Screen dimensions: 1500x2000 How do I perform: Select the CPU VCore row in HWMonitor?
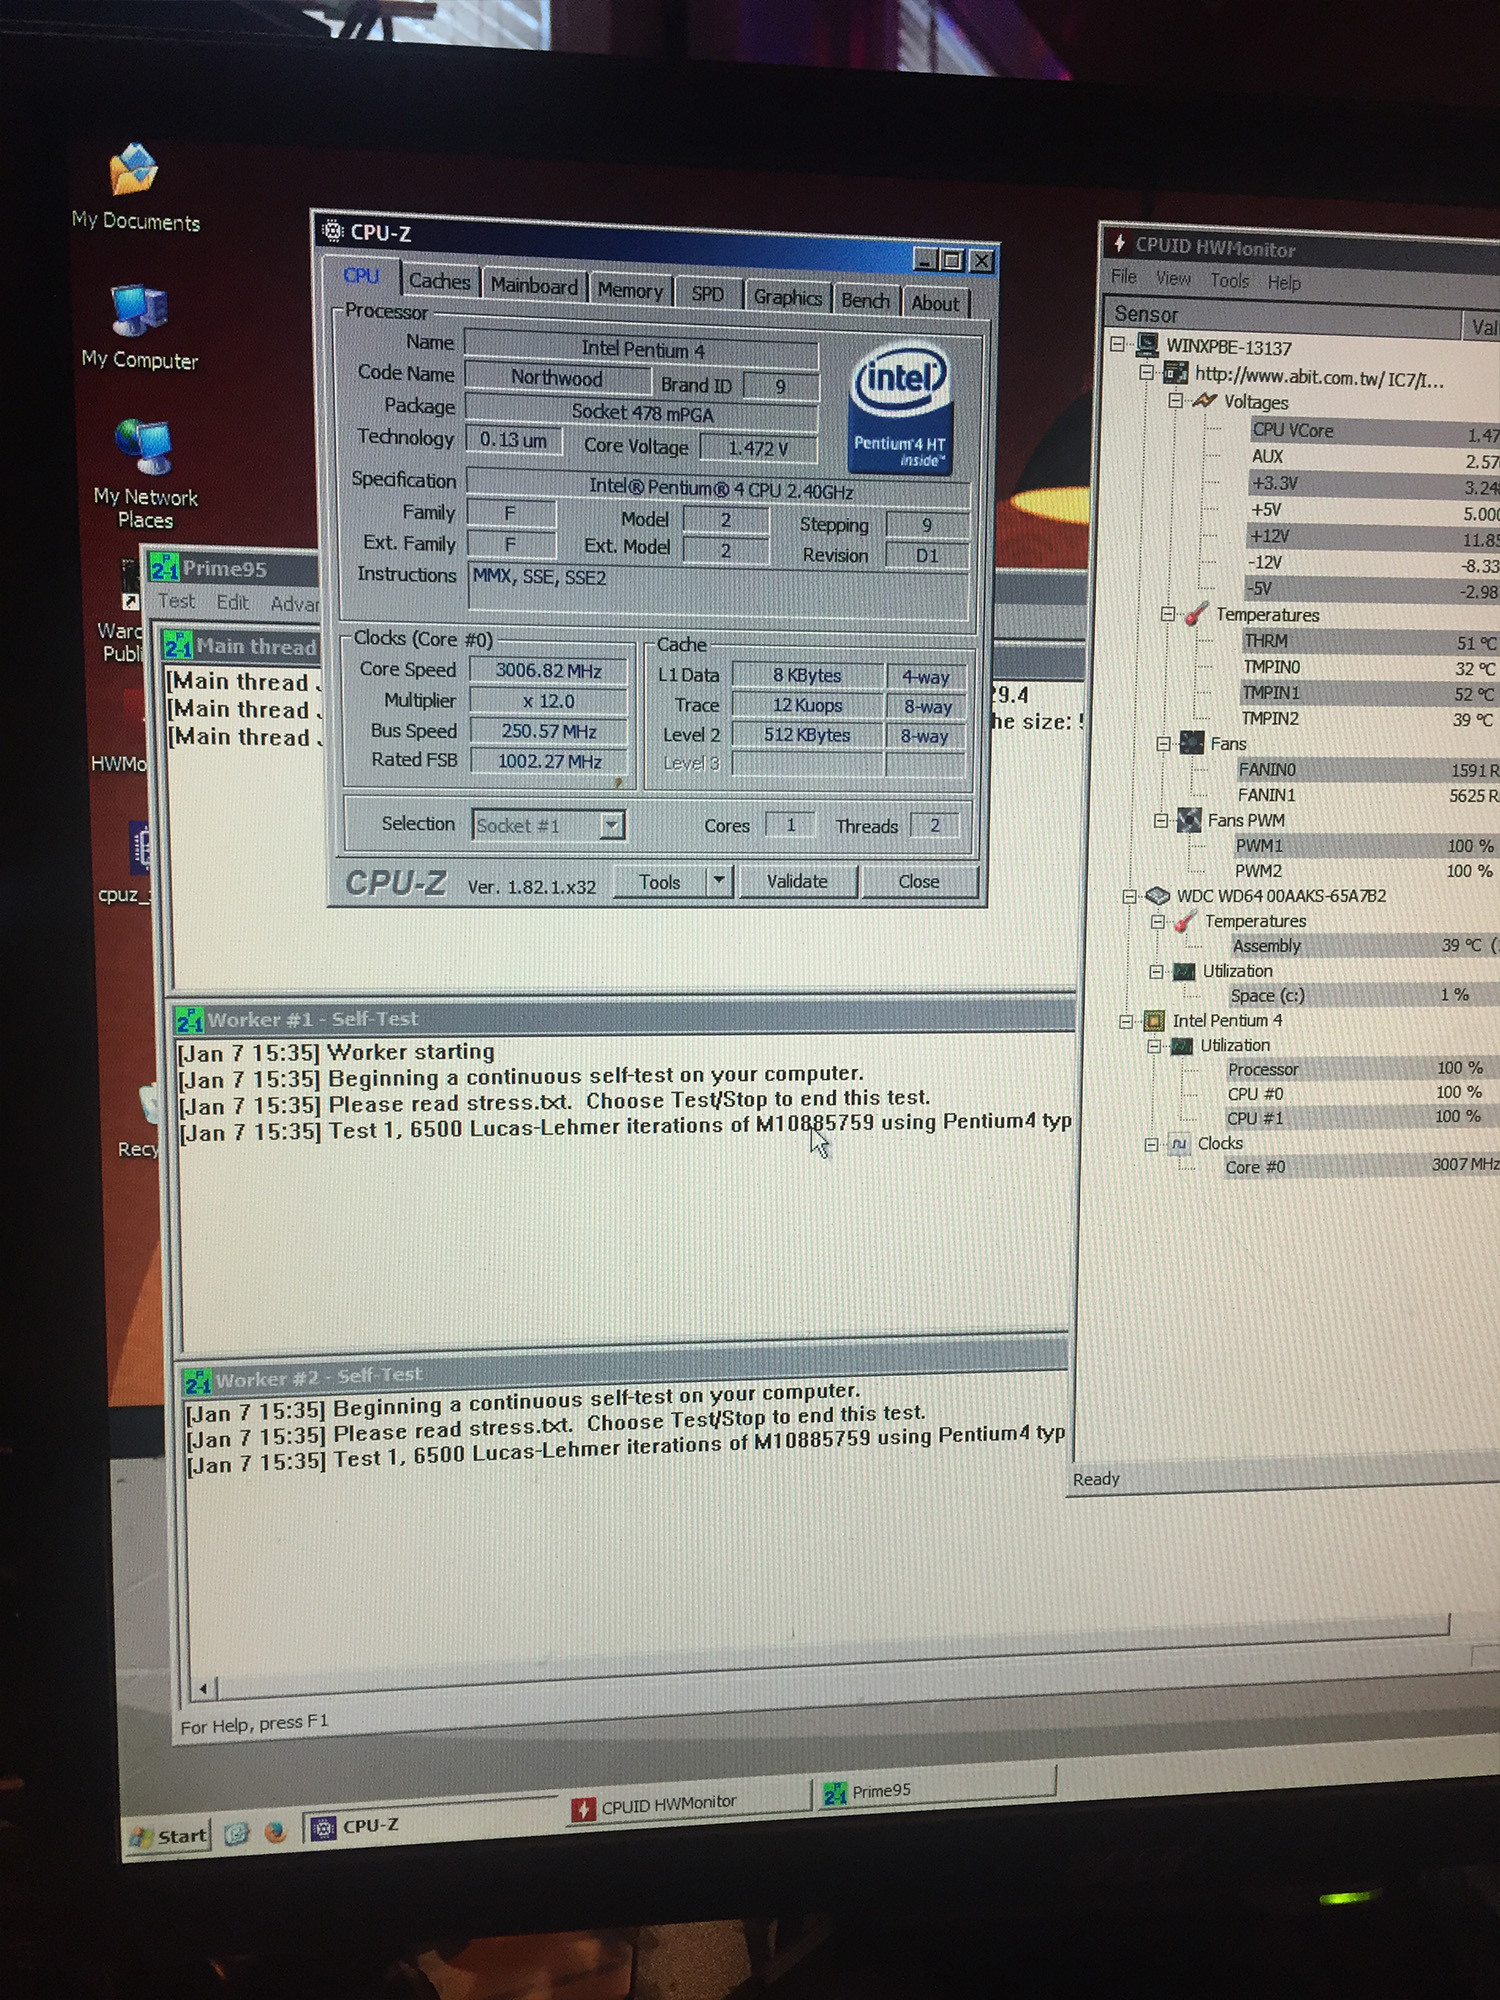pyautogui.click(x=1375, y=431)
